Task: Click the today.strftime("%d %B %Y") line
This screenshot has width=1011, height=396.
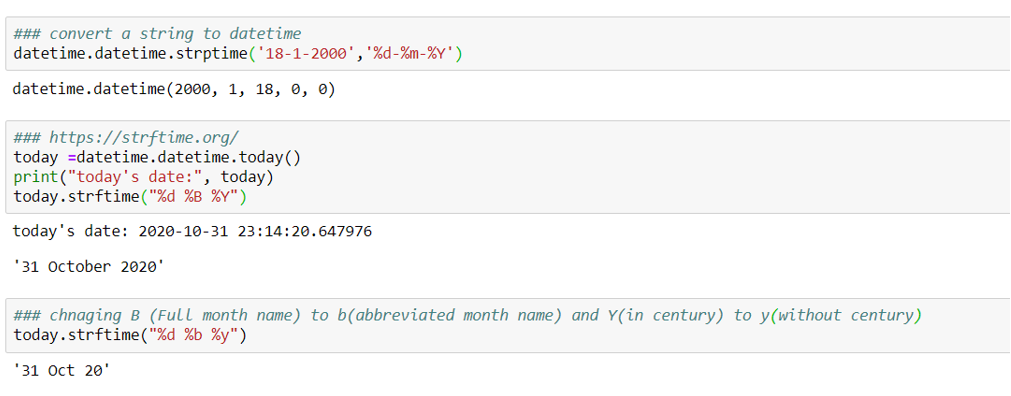Action: 130,195
